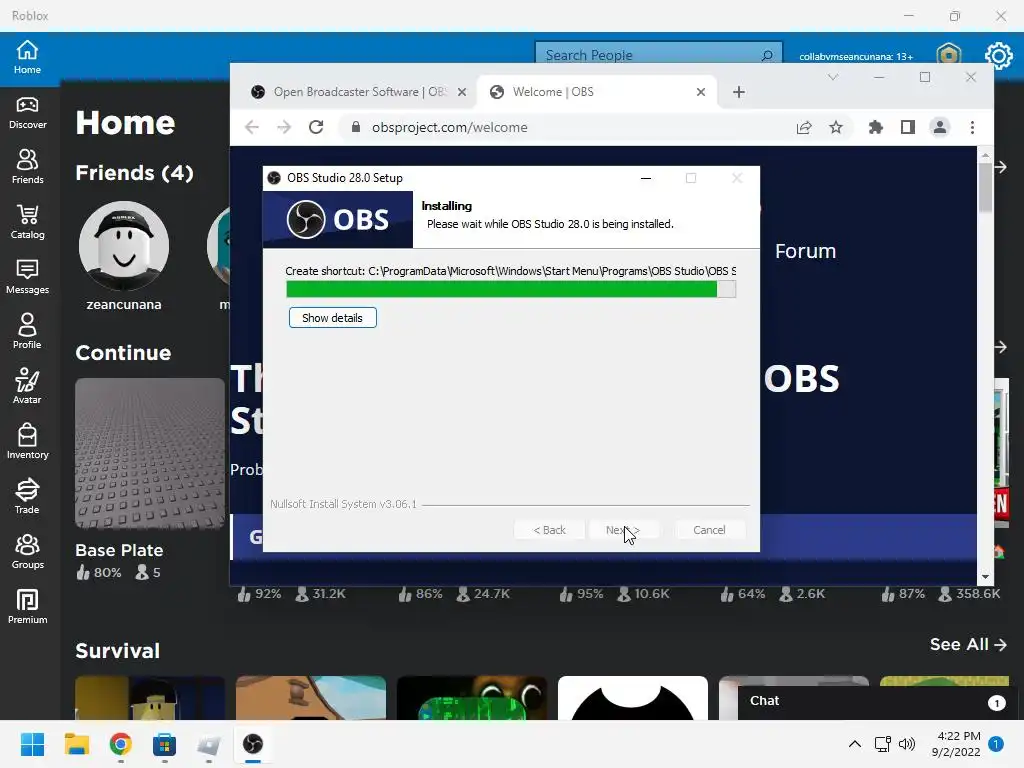Open Discover in Roblox sidebar
This screenshot has width=1024, height=768.
(x=27, y=113)
